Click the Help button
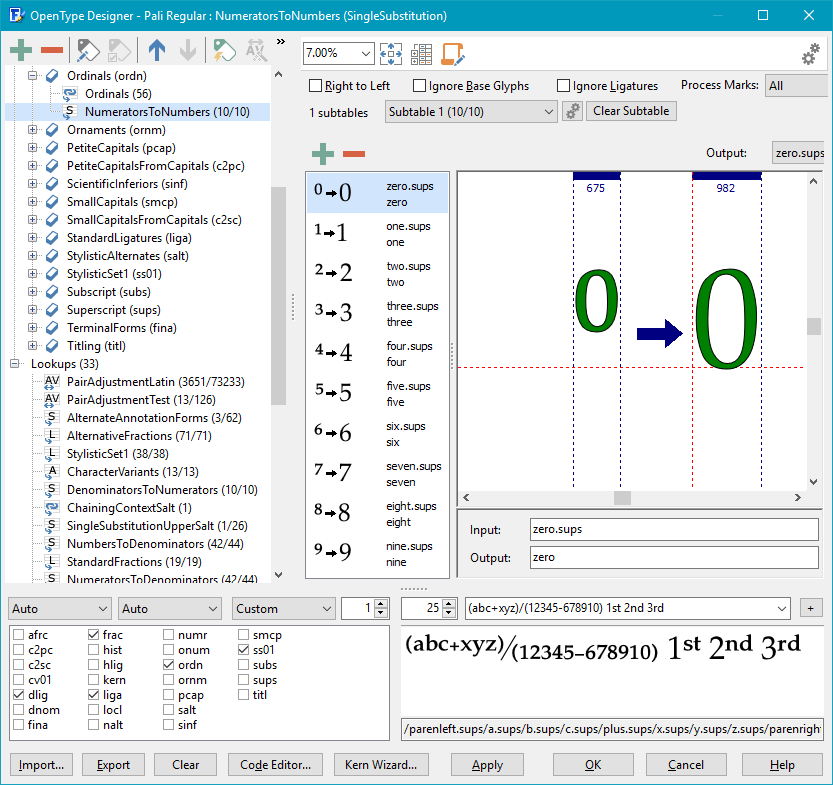 pyautogui.click(x=782, y=765)
